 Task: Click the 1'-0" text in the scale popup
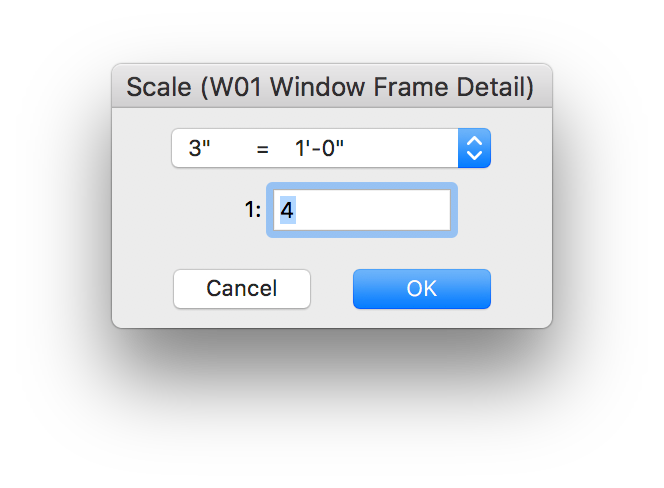point(319,149)
